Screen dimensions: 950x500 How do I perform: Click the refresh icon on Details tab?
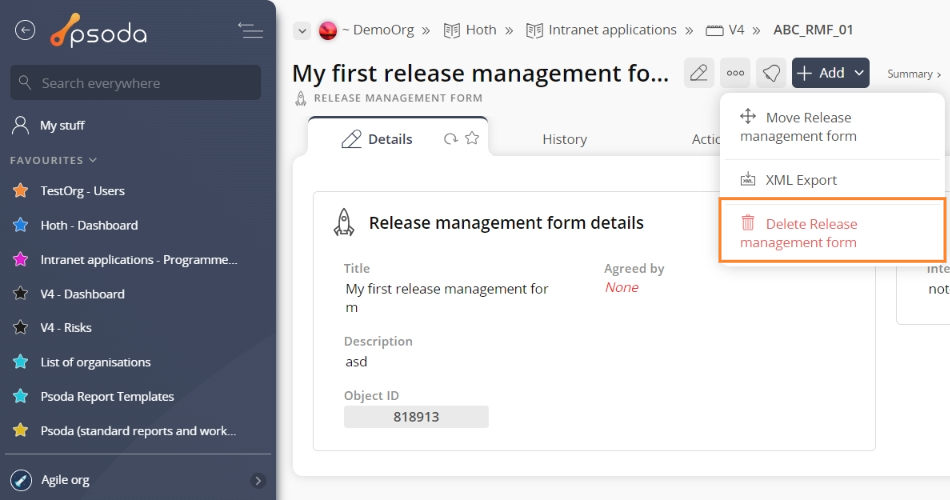click(x=451, y=139)
